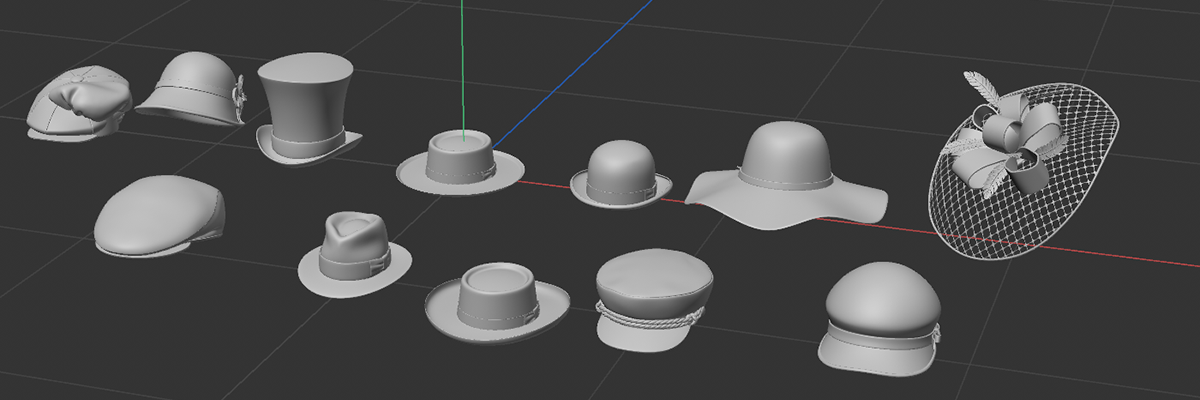
Task: Click the green Y axis line
Action: pyautogui.click(x=462, y=60)
